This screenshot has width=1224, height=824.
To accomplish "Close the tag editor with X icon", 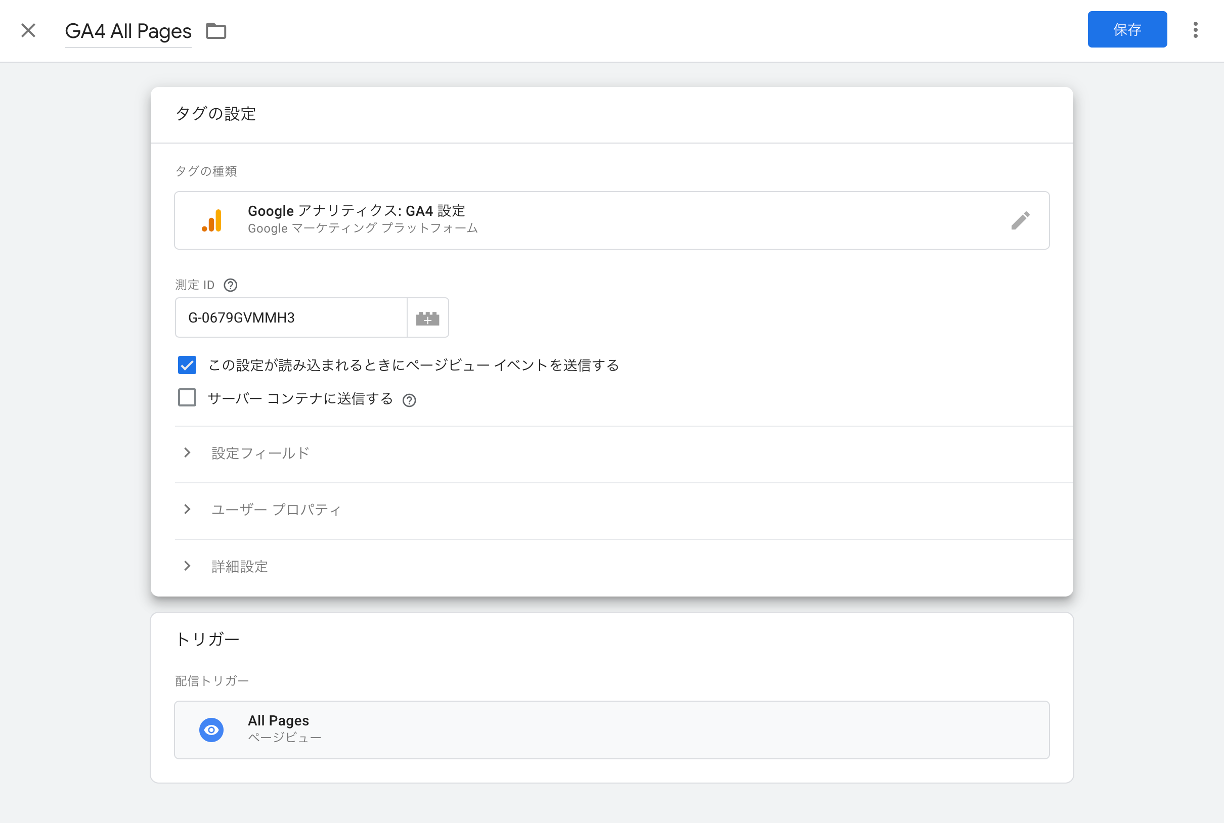I will (28, 30).
